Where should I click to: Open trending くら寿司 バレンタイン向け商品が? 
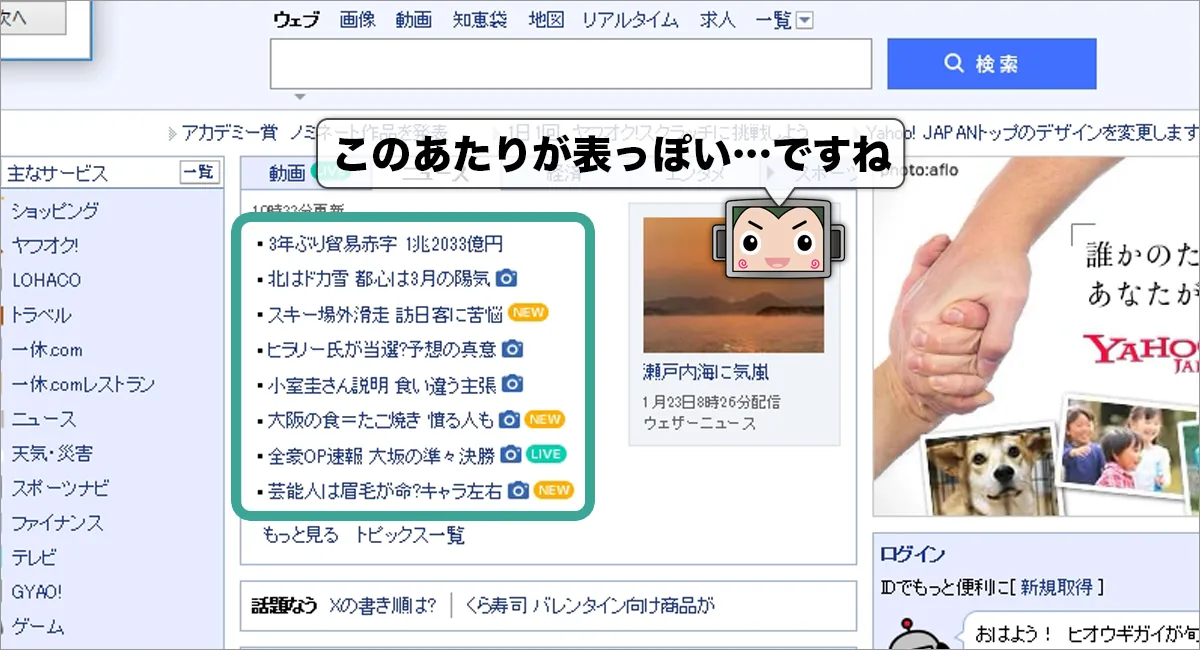[x=591, y=606]
